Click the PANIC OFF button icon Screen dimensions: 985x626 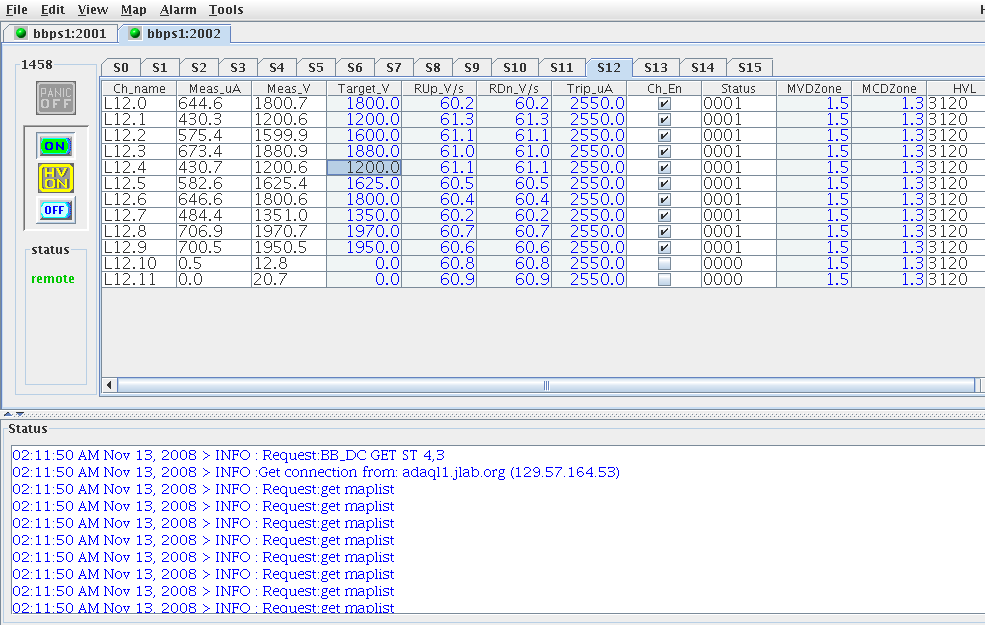point(56,98)
